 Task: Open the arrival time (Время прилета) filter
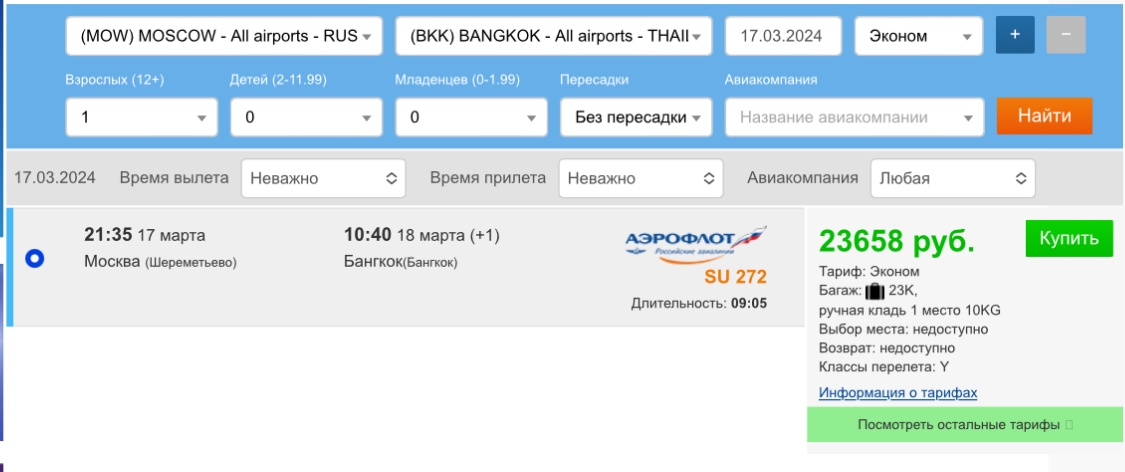640,179
